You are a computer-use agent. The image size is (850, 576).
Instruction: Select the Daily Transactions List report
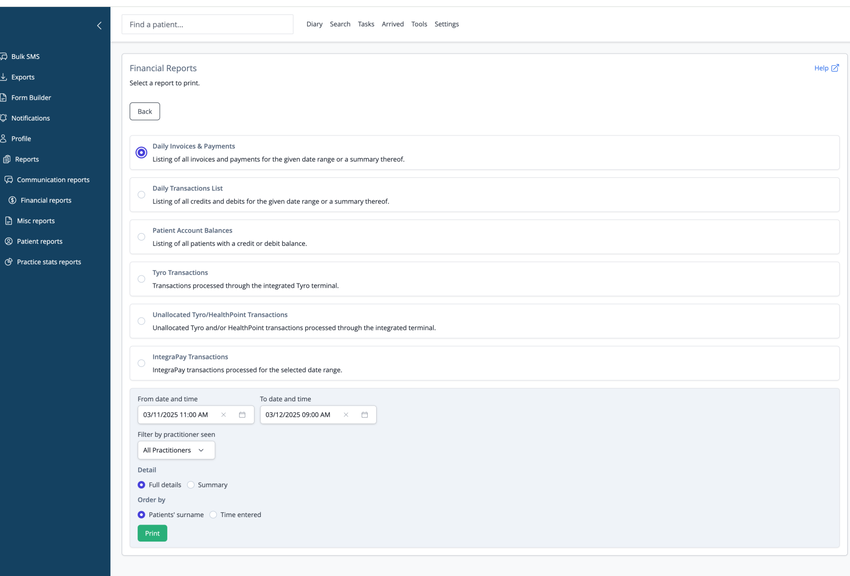[141, 195]
